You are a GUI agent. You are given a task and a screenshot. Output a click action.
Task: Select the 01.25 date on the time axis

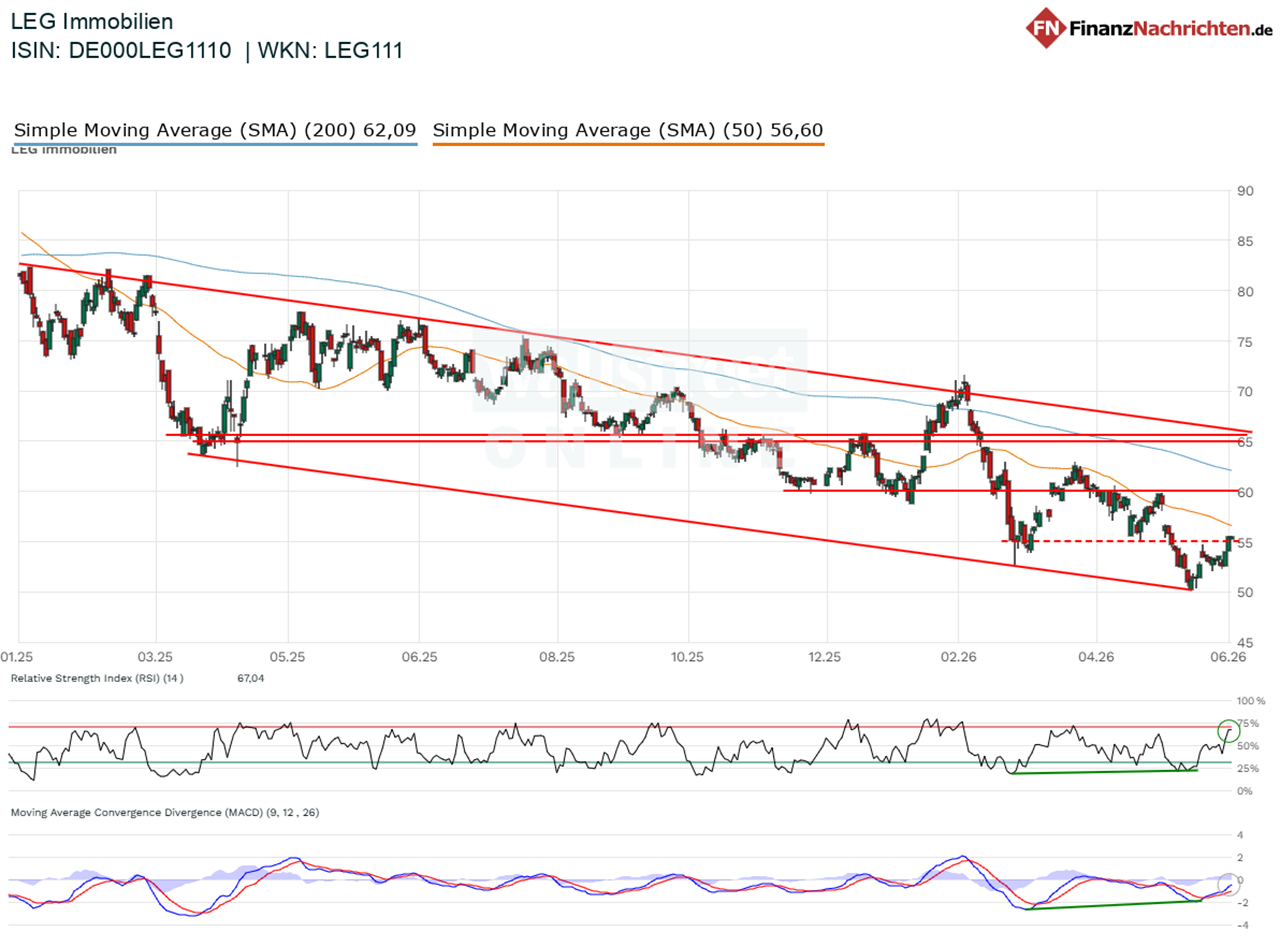(19, 657)
